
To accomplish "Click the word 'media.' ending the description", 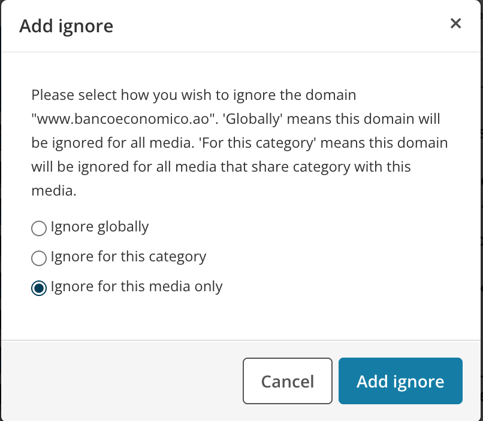I will point(54,191).
